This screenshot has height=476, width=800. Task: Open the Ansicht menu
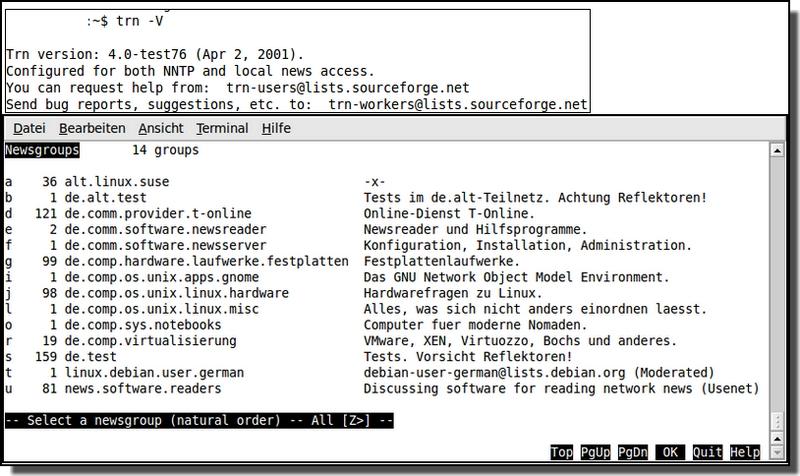tap(160, 128)
